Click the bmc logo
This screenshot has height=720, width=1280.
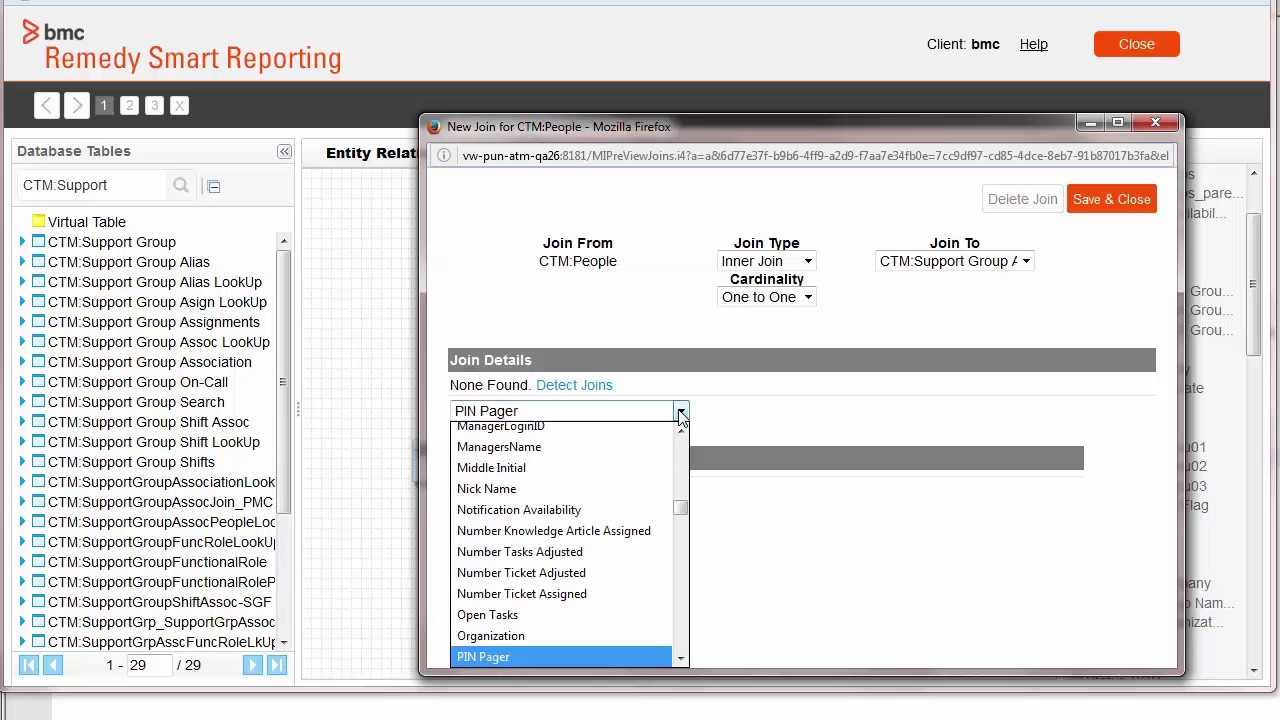(x=53, y=32)
